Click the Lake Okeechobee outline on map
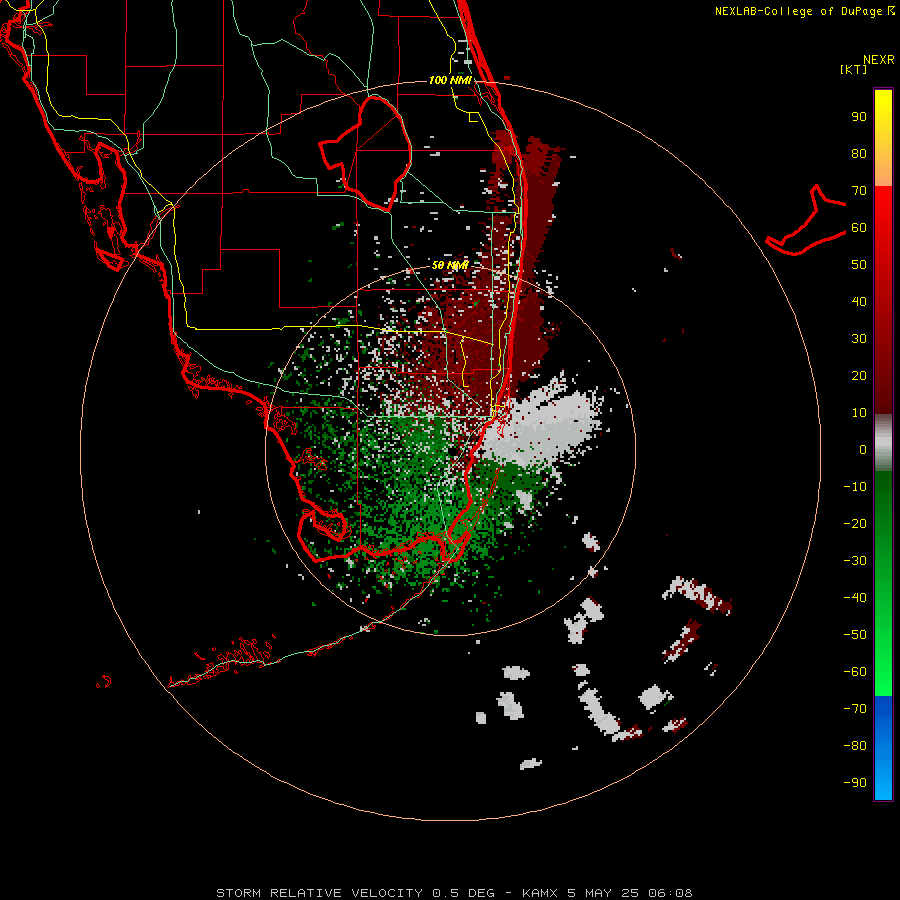The image size is (900, 900). pos(366,153)
